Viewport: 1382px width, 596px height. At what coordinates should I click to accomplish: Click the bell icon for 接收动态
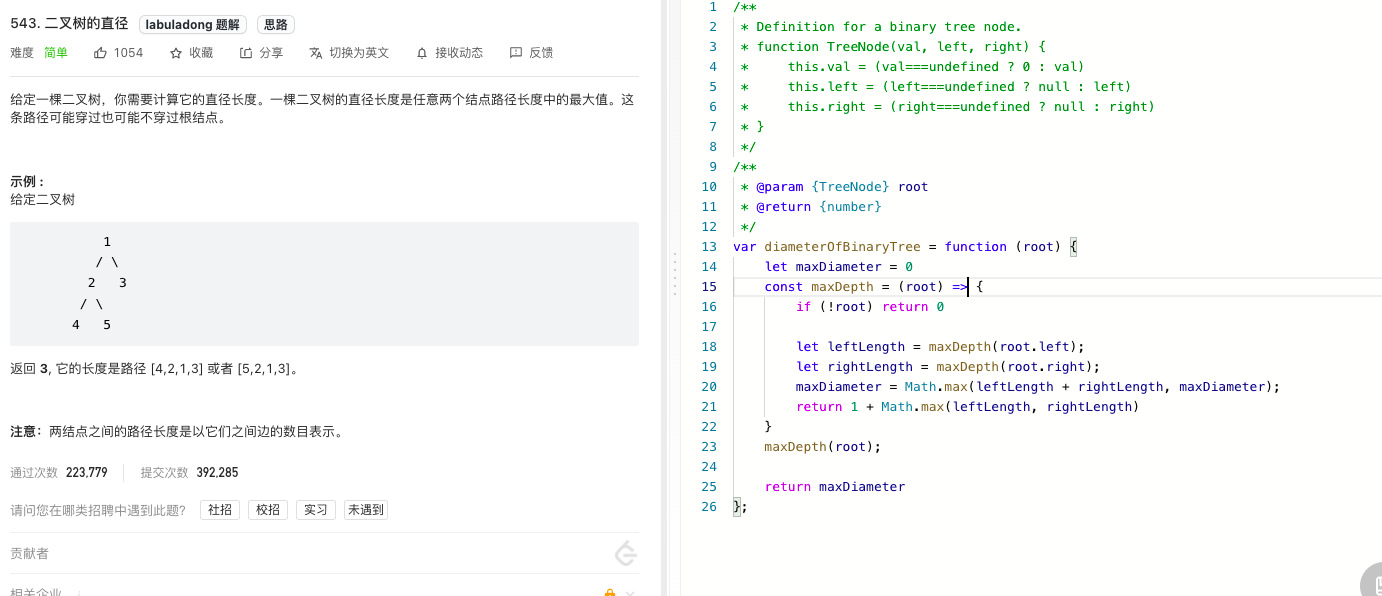pos(422,53)
